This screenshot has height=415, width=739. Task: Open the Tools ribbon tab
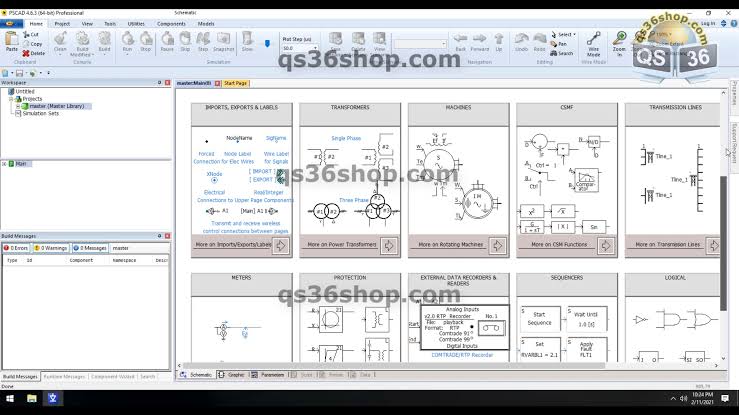pos(110,24)
